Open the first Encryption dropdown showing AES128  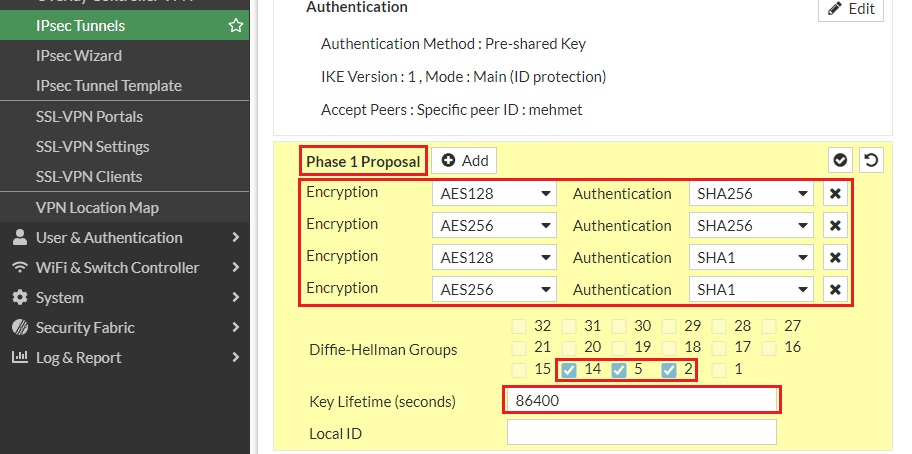pyautogui.click(x=494, y=194)
